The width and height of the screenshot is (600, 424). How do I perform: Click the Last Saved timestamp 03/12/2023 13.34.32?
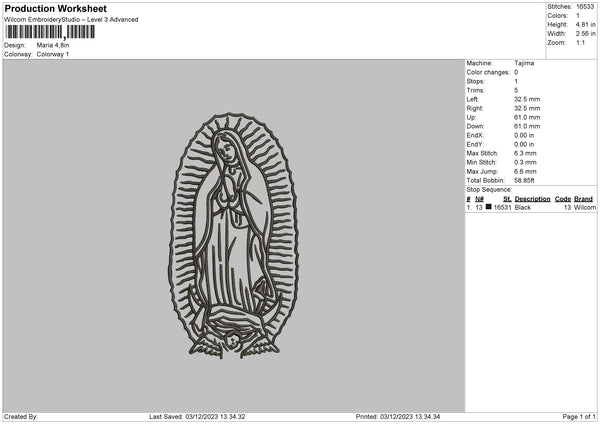click(215, 417)
